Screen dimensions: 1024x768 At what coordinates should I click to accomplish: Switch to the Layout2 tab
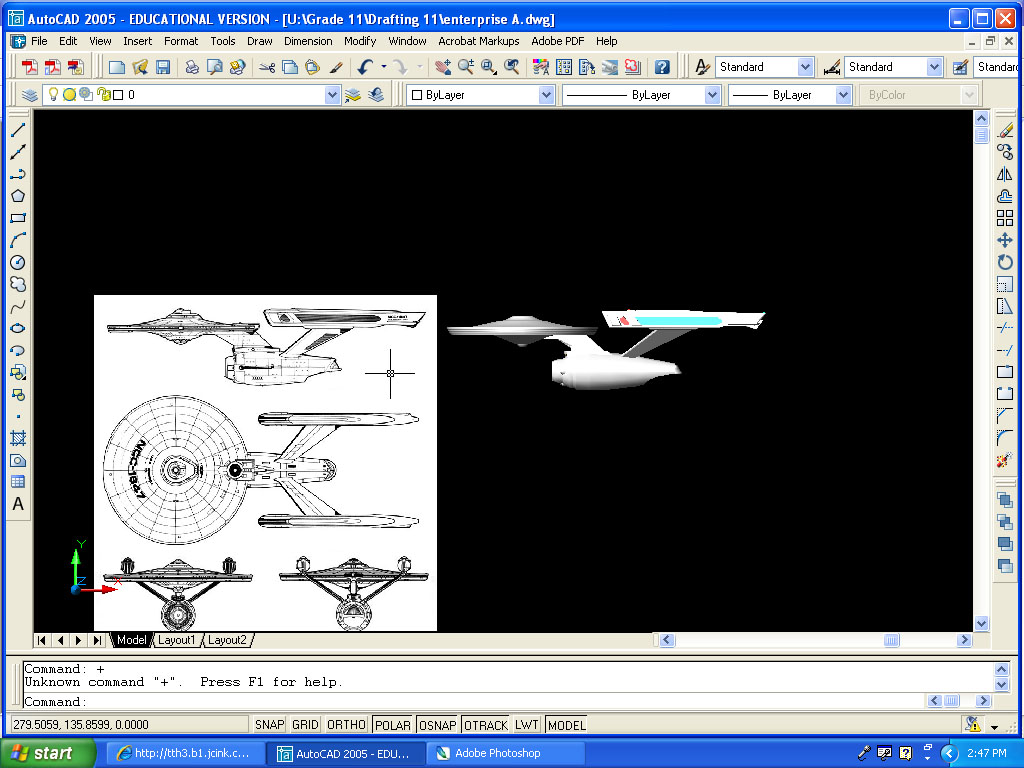point(227,640)
